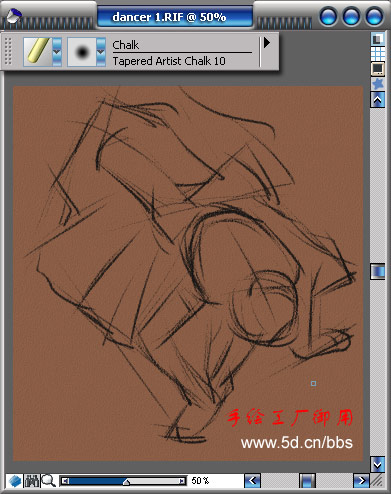Click the blue star impasto icon
391x494 pixels.
coord(378,84)
